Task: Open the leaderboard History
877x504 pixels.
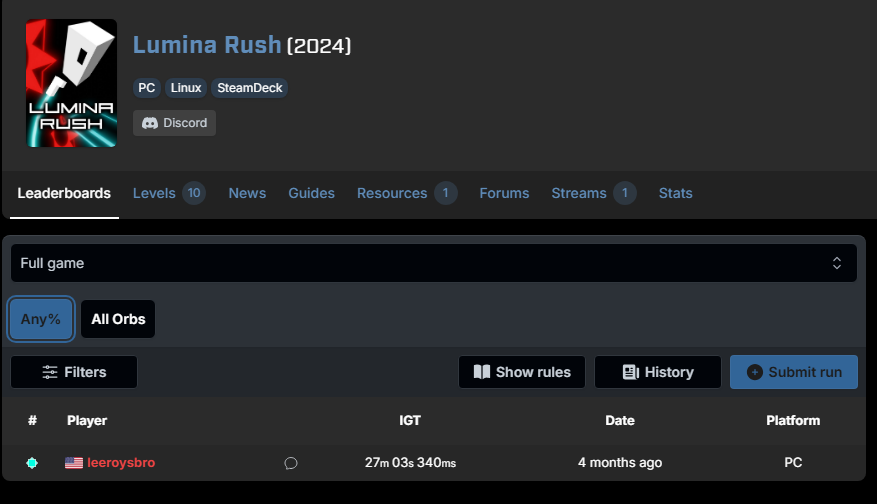Action: pos(658,372)
